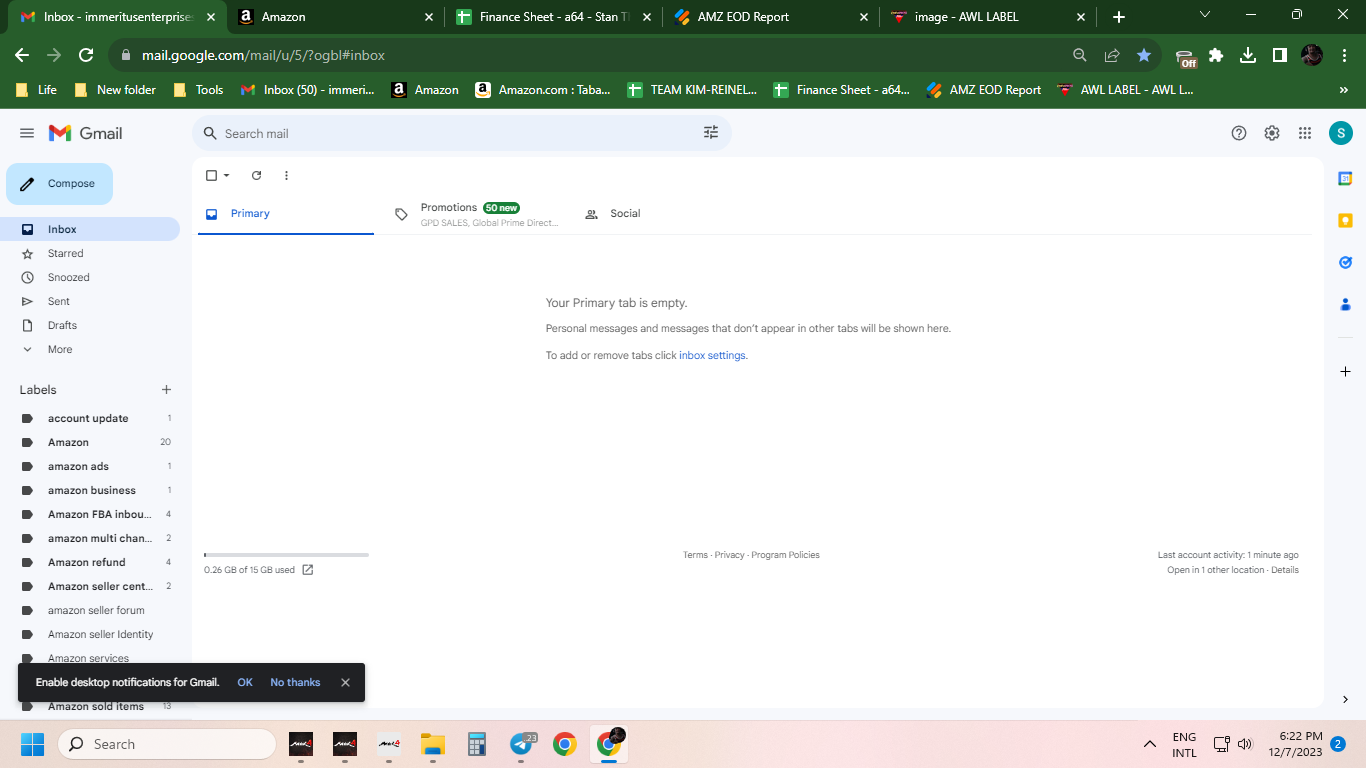Open Google Calendar side panel icon
The image size is (1366, 768).
point(1345,178)
